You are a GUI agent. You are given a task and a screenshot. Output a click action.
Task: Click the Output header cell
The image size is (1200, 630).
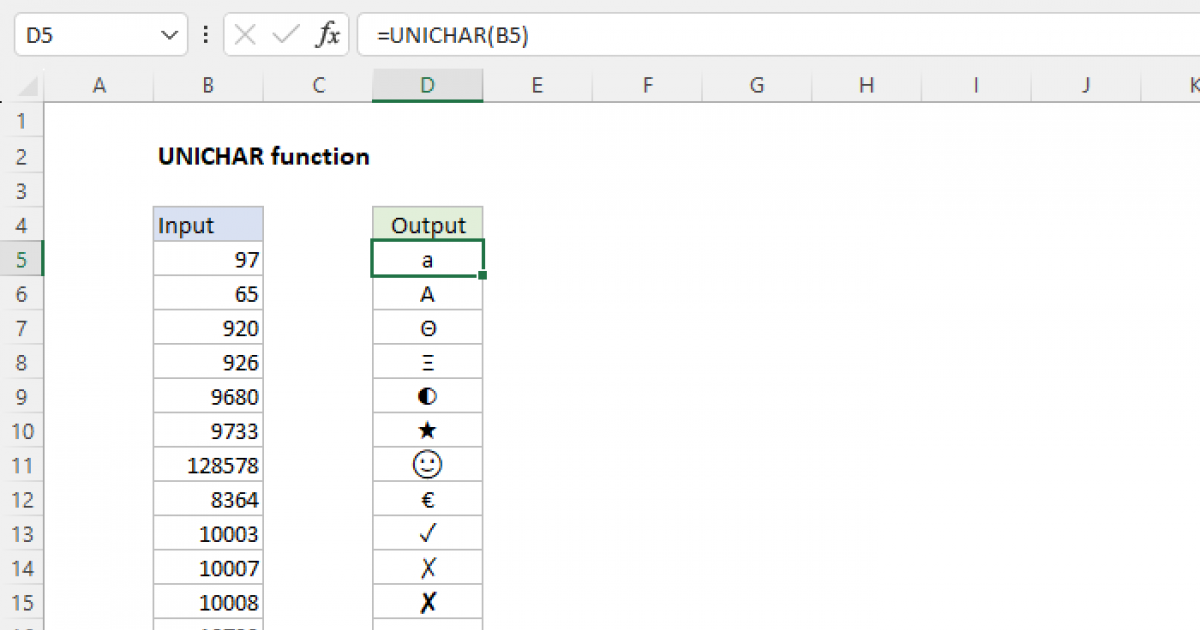tap(427, 224)
